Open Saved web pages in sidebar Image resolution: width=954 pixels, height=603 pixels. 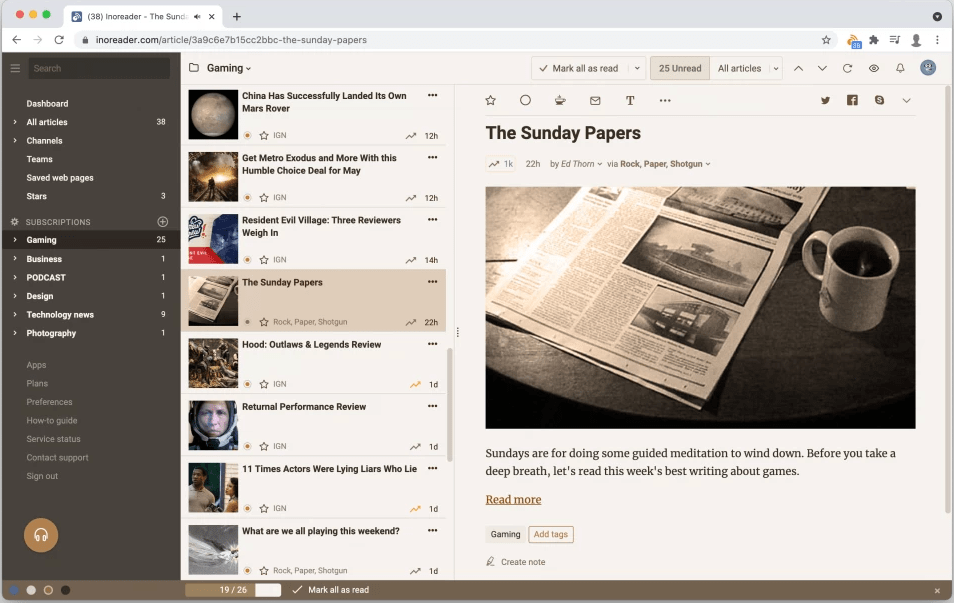(x=60, y=178)
